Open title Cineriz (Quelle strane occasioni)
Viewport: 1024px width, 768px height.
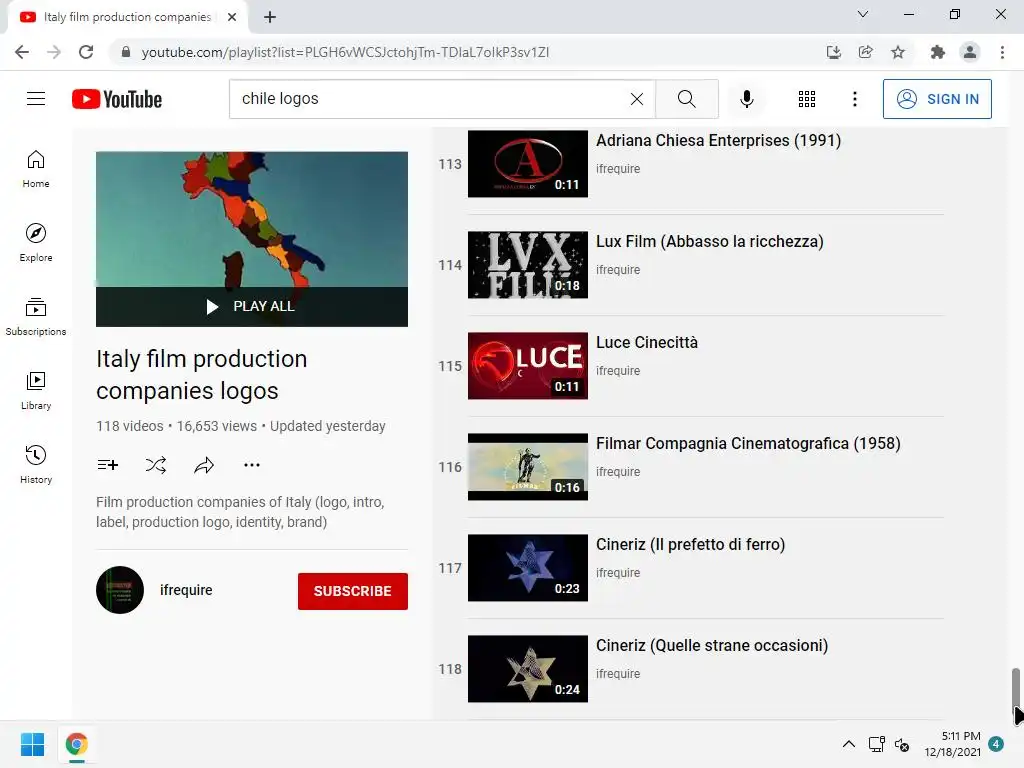pos(712,645)
